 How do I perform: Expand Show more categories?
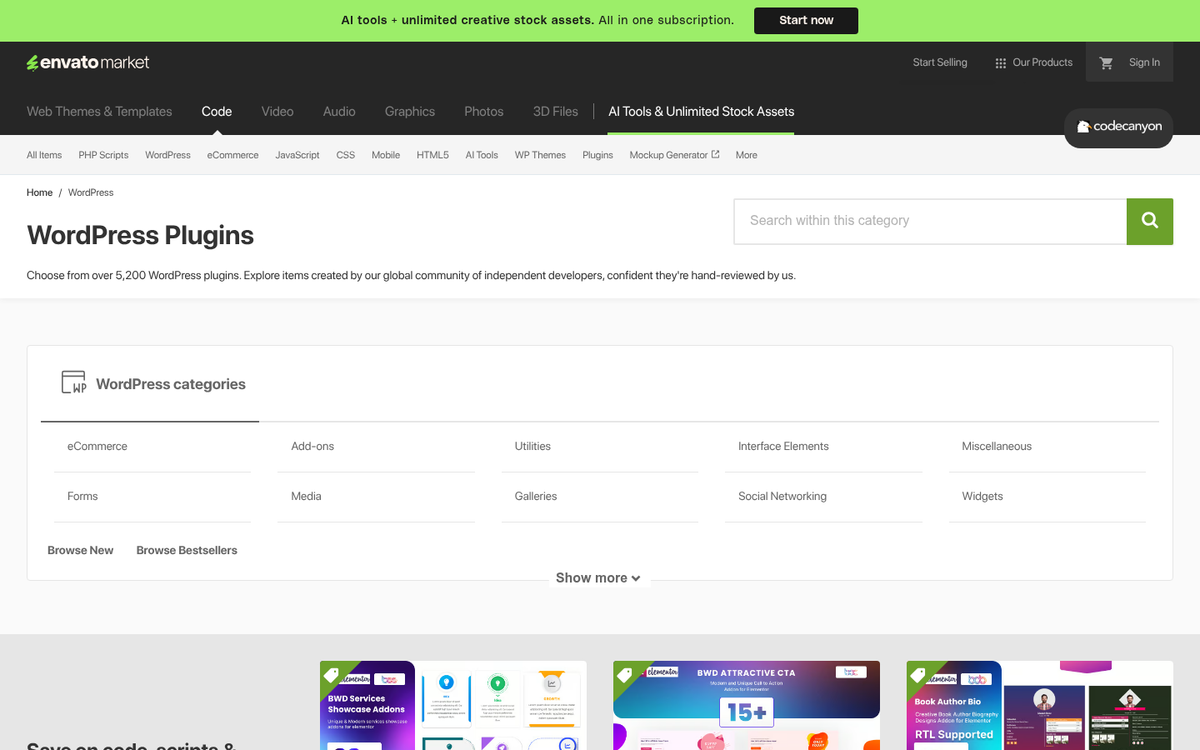coord(598,577)
